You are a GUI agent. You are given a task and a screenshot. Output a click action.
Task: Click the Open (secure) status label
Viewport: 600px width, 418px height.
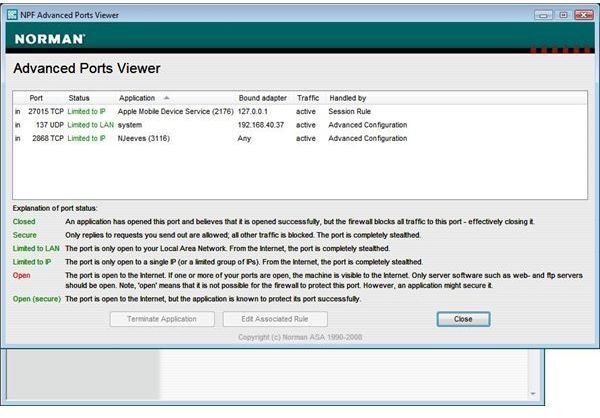pos(37,299)
